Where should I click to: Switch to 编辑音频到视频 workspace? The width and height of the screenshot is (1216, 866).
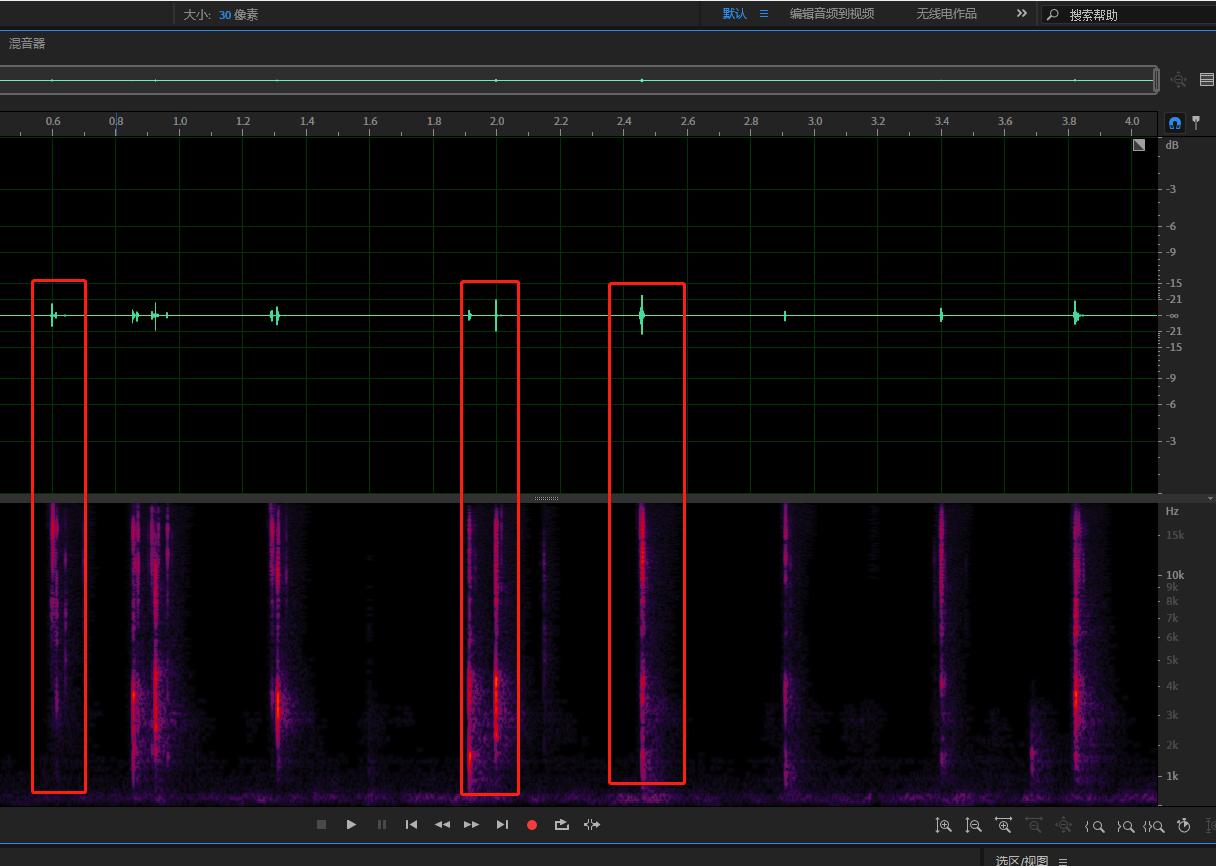coord(831,14)
